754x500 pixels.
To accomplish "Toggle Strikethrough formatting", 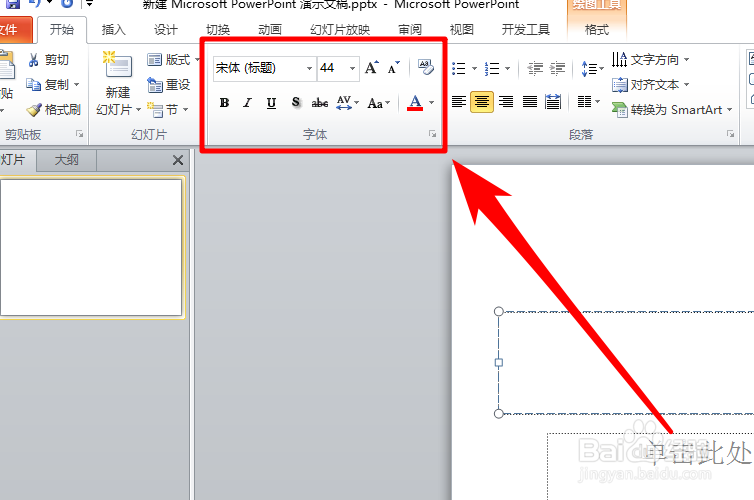I will point(320,103).
